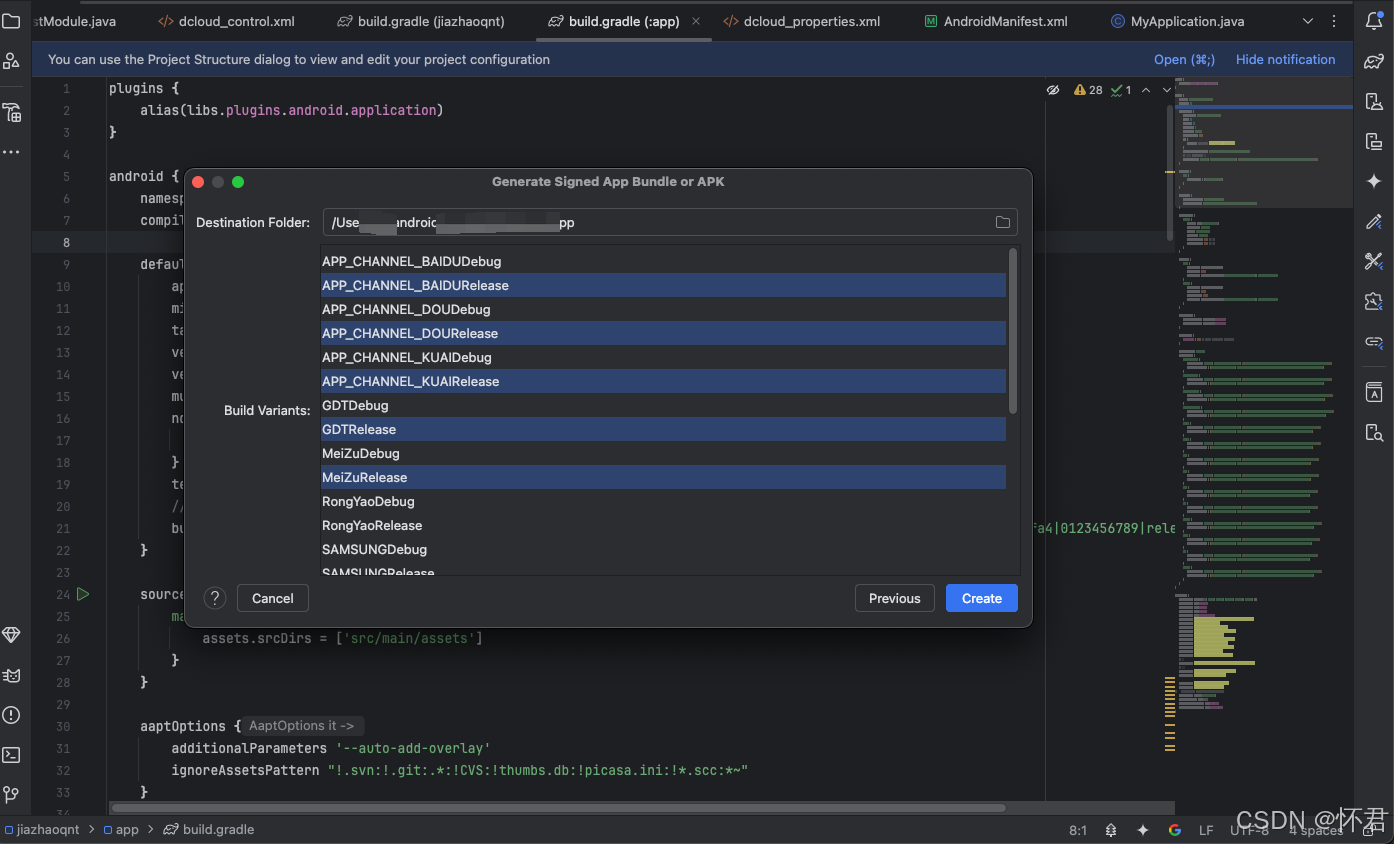This screenshot has height=844, width=1394.
Task: Click the 8:1 cursor position indicator
Action: click(x=1078, y=830)
